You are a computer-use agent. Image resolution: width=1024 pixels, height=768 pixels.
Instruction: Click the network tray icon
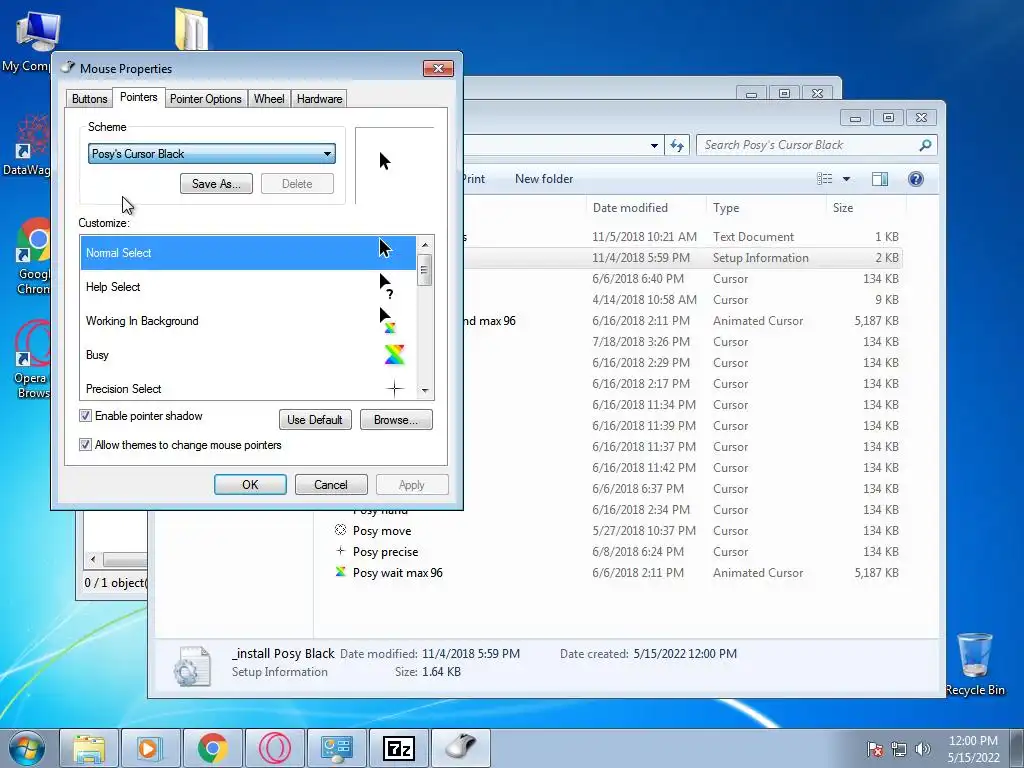click(x=899, y=749)
